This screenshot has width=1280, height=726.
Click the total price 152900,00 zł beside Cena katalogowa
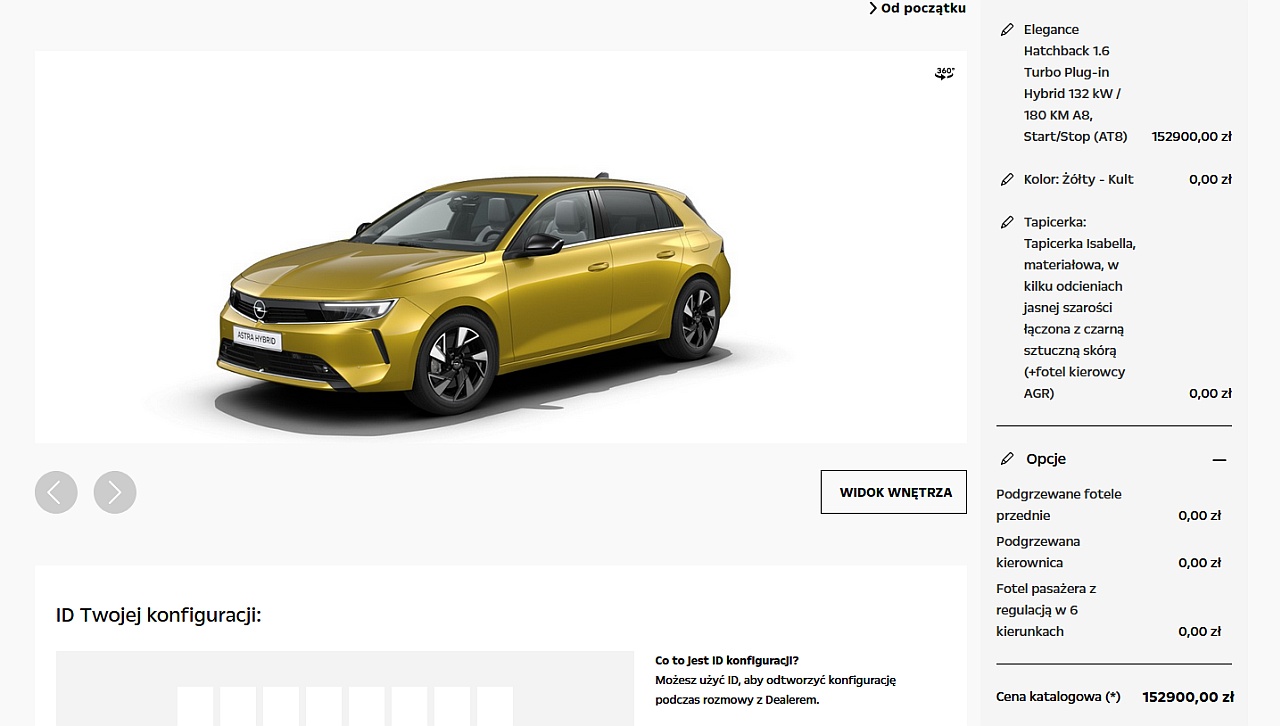pos(1188,697)
